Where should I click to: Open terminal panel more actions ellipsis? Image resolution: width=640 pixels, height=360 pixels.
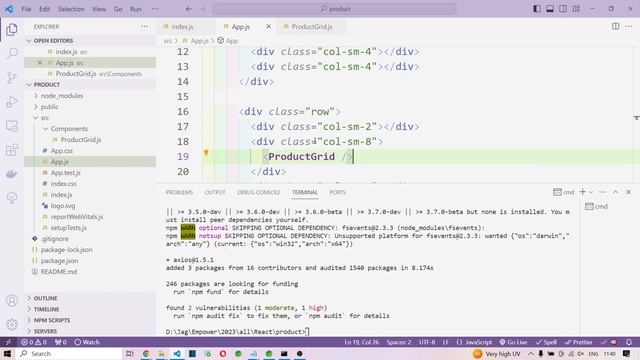pos(602,192)
